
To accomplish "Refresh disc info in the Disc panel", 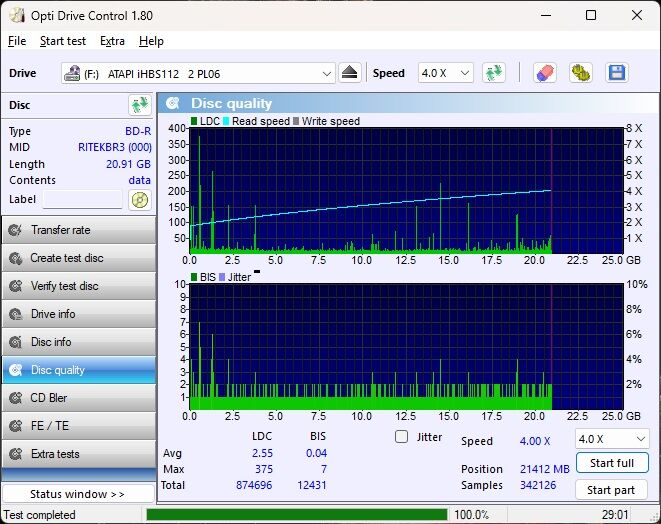I will pos(140,105).
